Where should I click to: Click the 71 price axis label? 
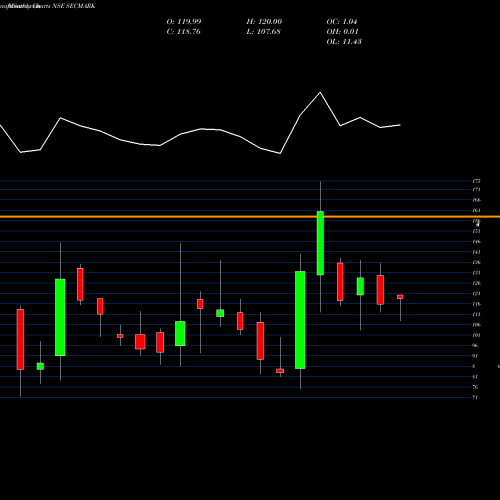point(475,398)
